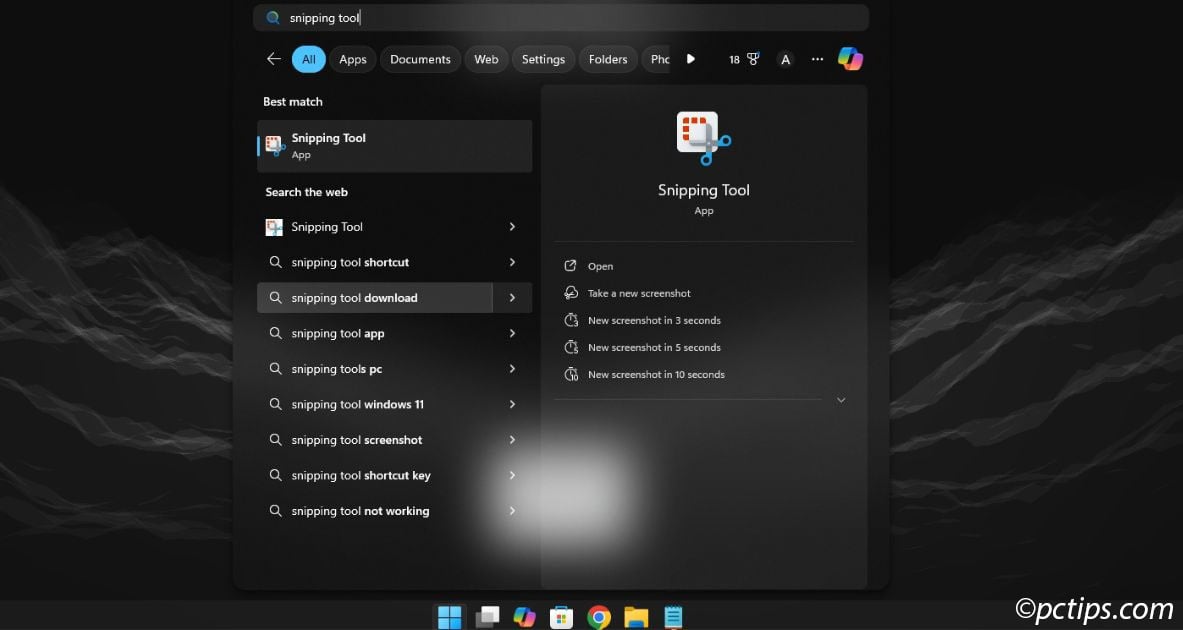This screenshot has height=630, width=1183.
Task: Click the back arrow in search panel
Action: 274,59
